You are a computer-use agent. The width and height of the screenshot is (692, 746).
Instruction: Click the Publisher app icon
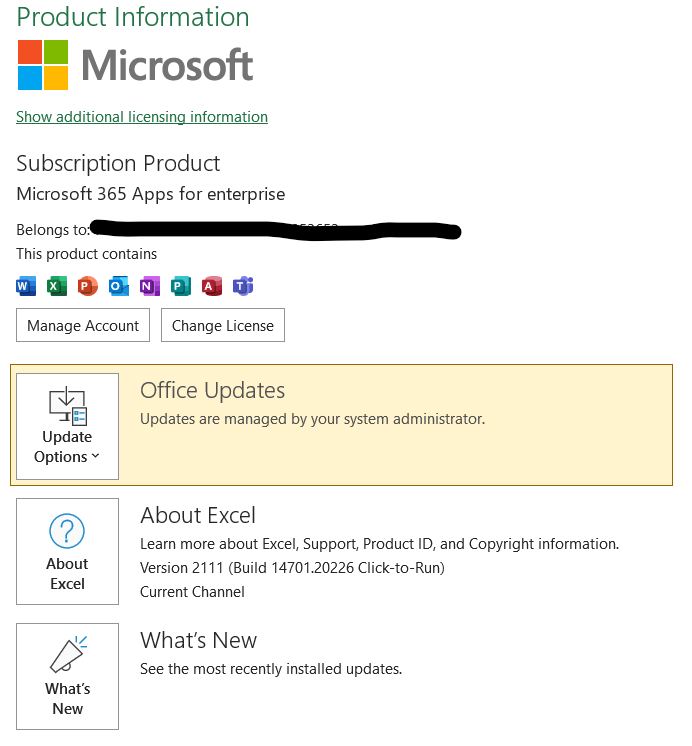pos(181,286)
